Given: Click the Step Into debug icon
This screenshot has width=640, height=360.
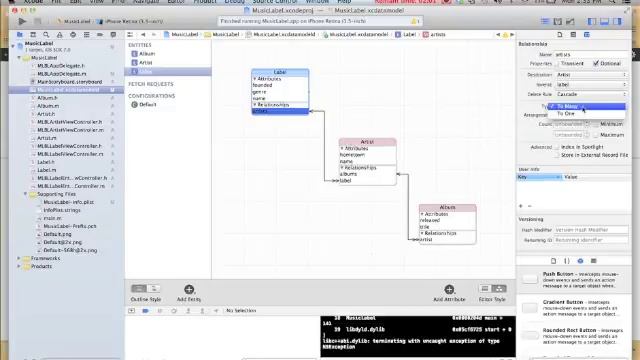Looking at the screenshot, I should pos(188,311).
